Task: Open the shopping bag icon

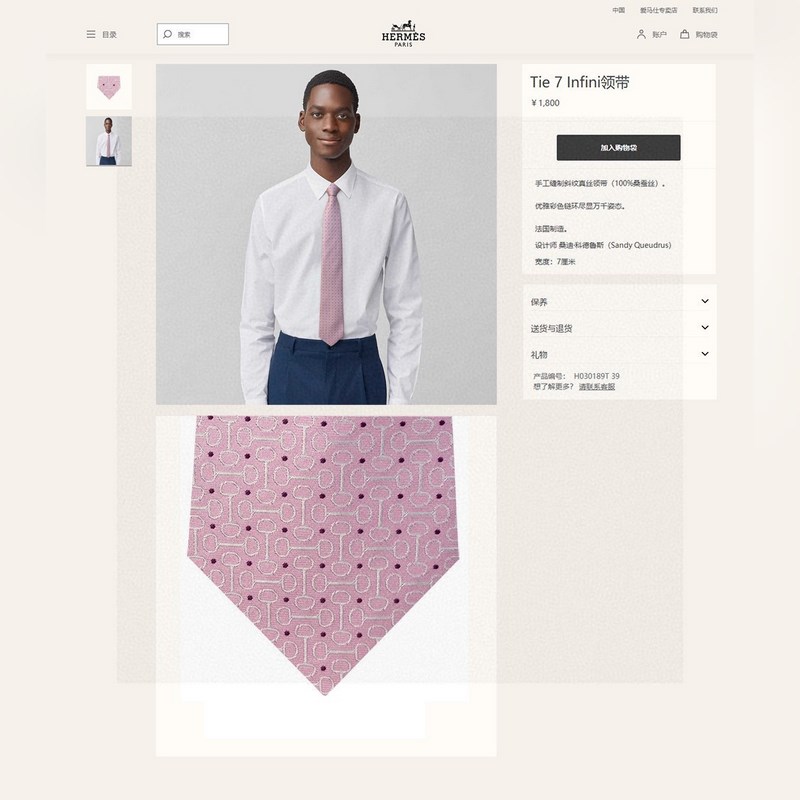Action: [x=685, y=34]
